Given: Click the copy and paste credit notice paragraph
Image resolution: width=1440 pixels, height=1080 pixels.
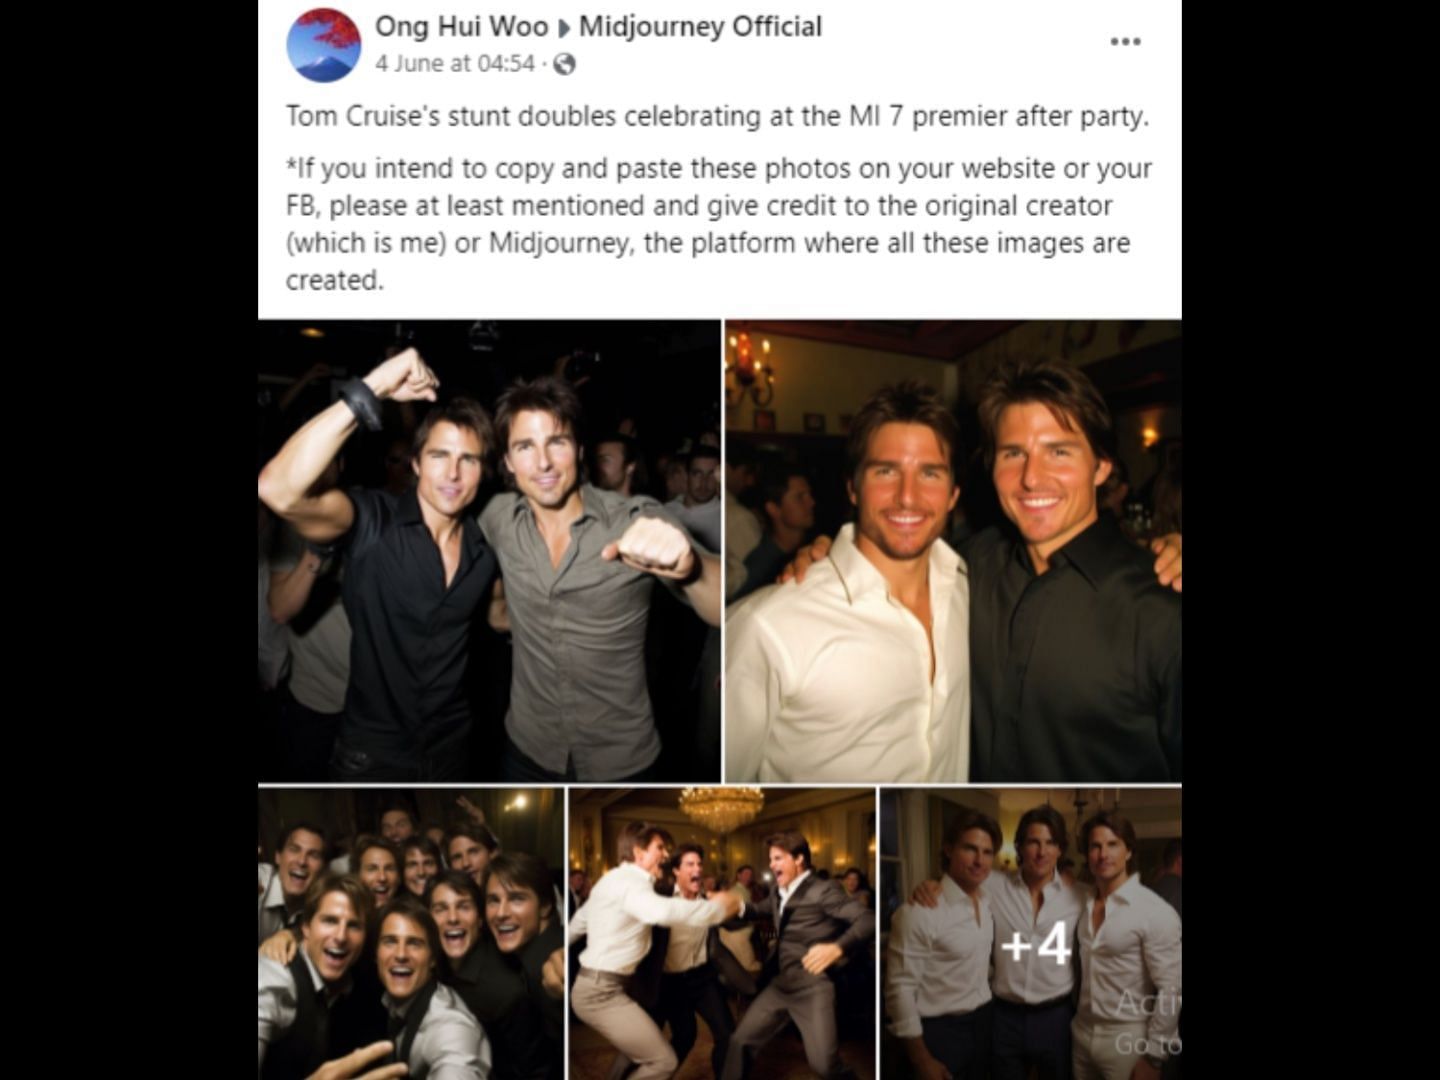Looking at the screenshot, I should tap(718, 224).
